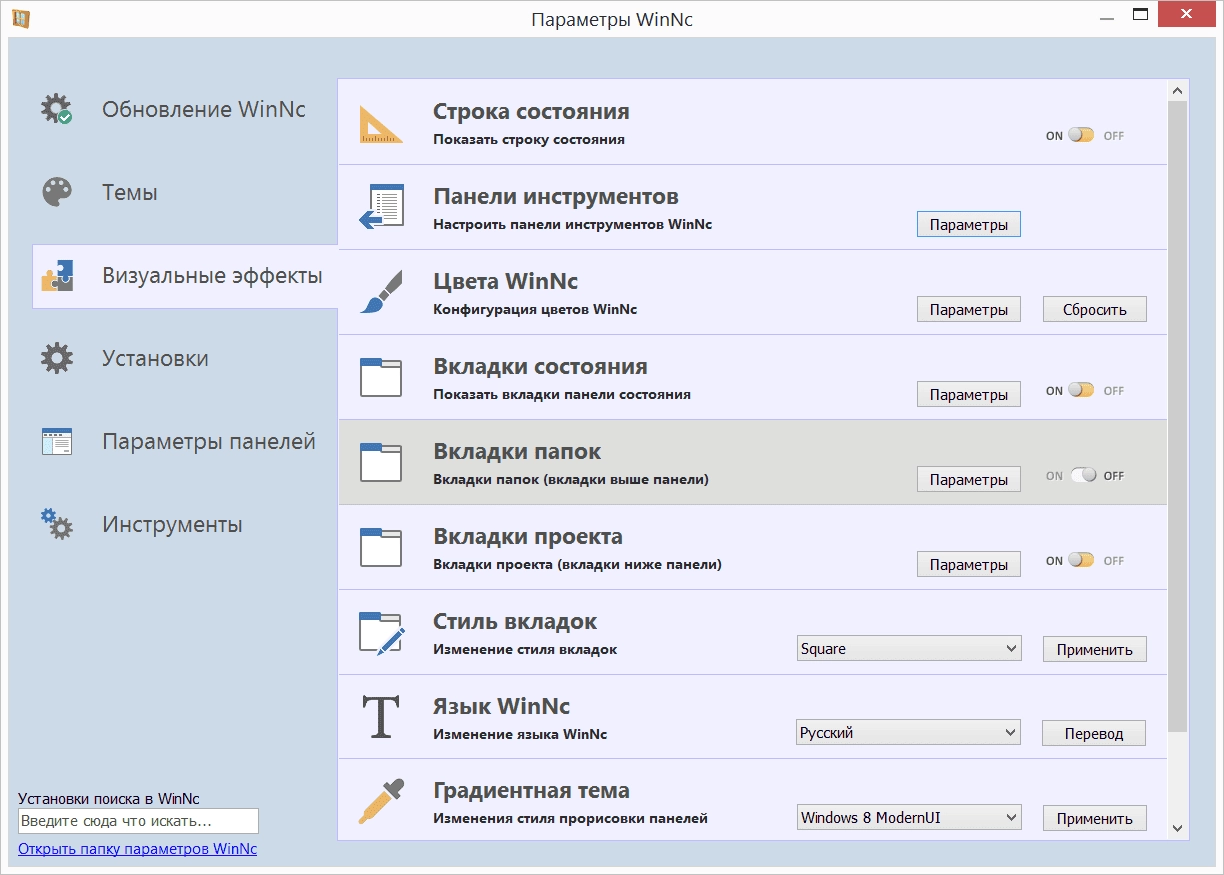Image resolution: width=1224 pixels, height=875 pixels.
Task: Toggle the Строка состояния ON/OFF switch
Action: tap(1081, 135)
